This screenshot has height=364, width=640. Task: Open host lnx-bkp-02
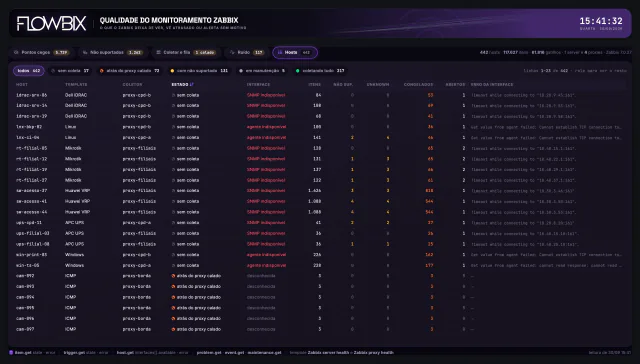coord(29,127)
